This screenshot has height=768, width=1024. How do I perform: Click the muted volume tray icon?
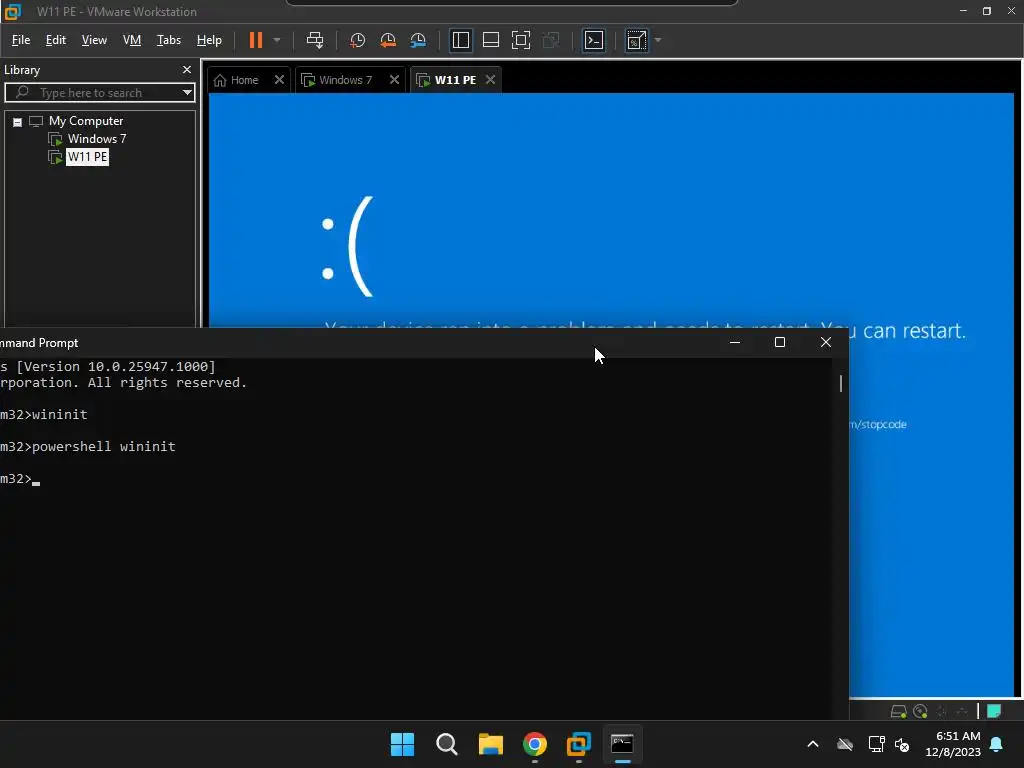point(902,744)
